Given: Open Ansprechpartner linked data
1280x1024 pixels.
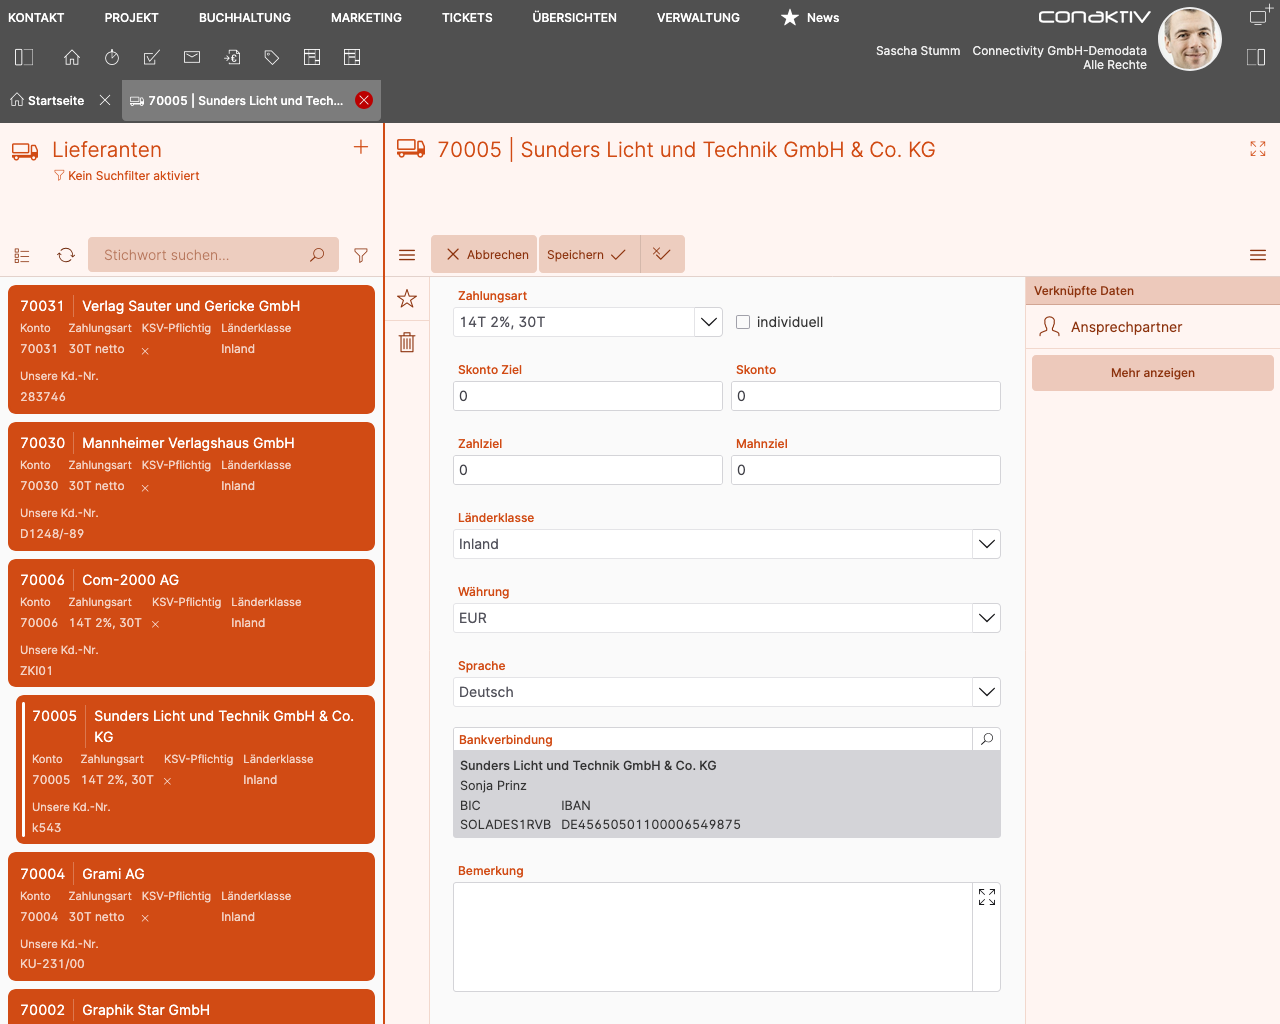Looking at the screenshot, I should click(x=1153, y=327).
